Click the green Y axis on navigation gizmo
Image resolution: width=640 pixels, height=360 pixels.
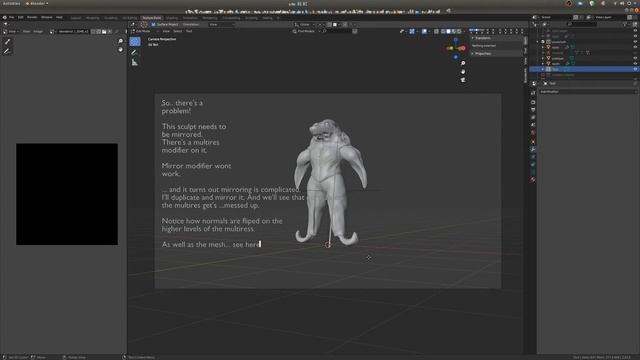450,48
